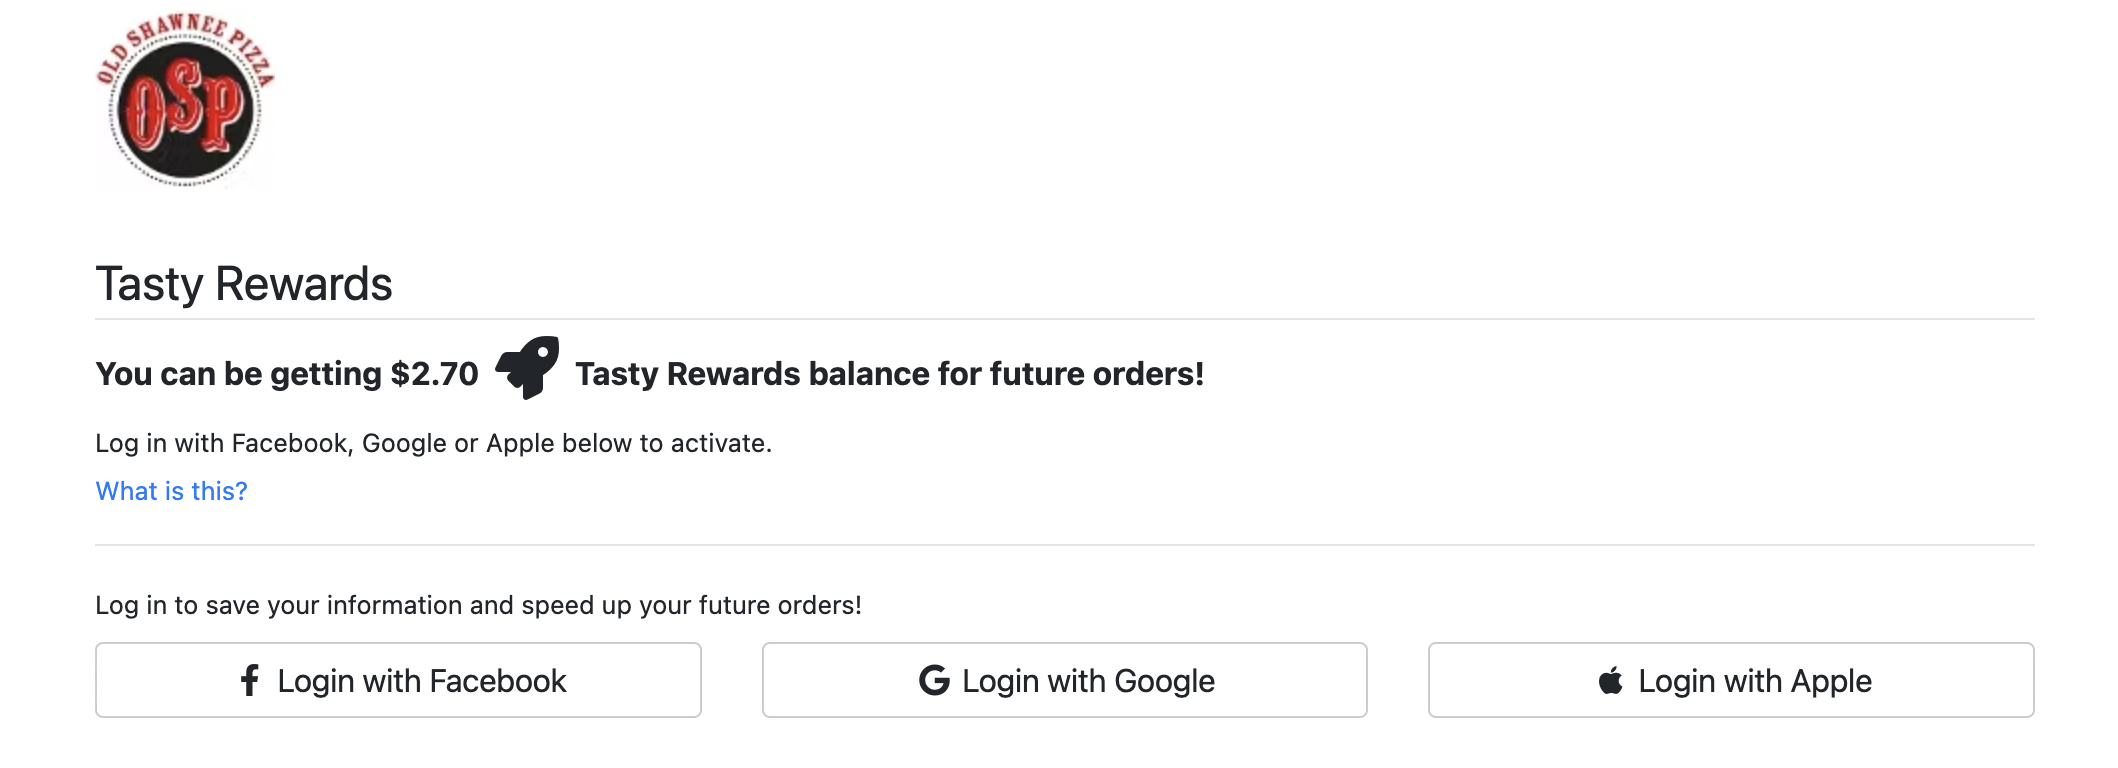Open the 'What is this?' link
This screenshot has height=768, width=2118.
[171, 491]
